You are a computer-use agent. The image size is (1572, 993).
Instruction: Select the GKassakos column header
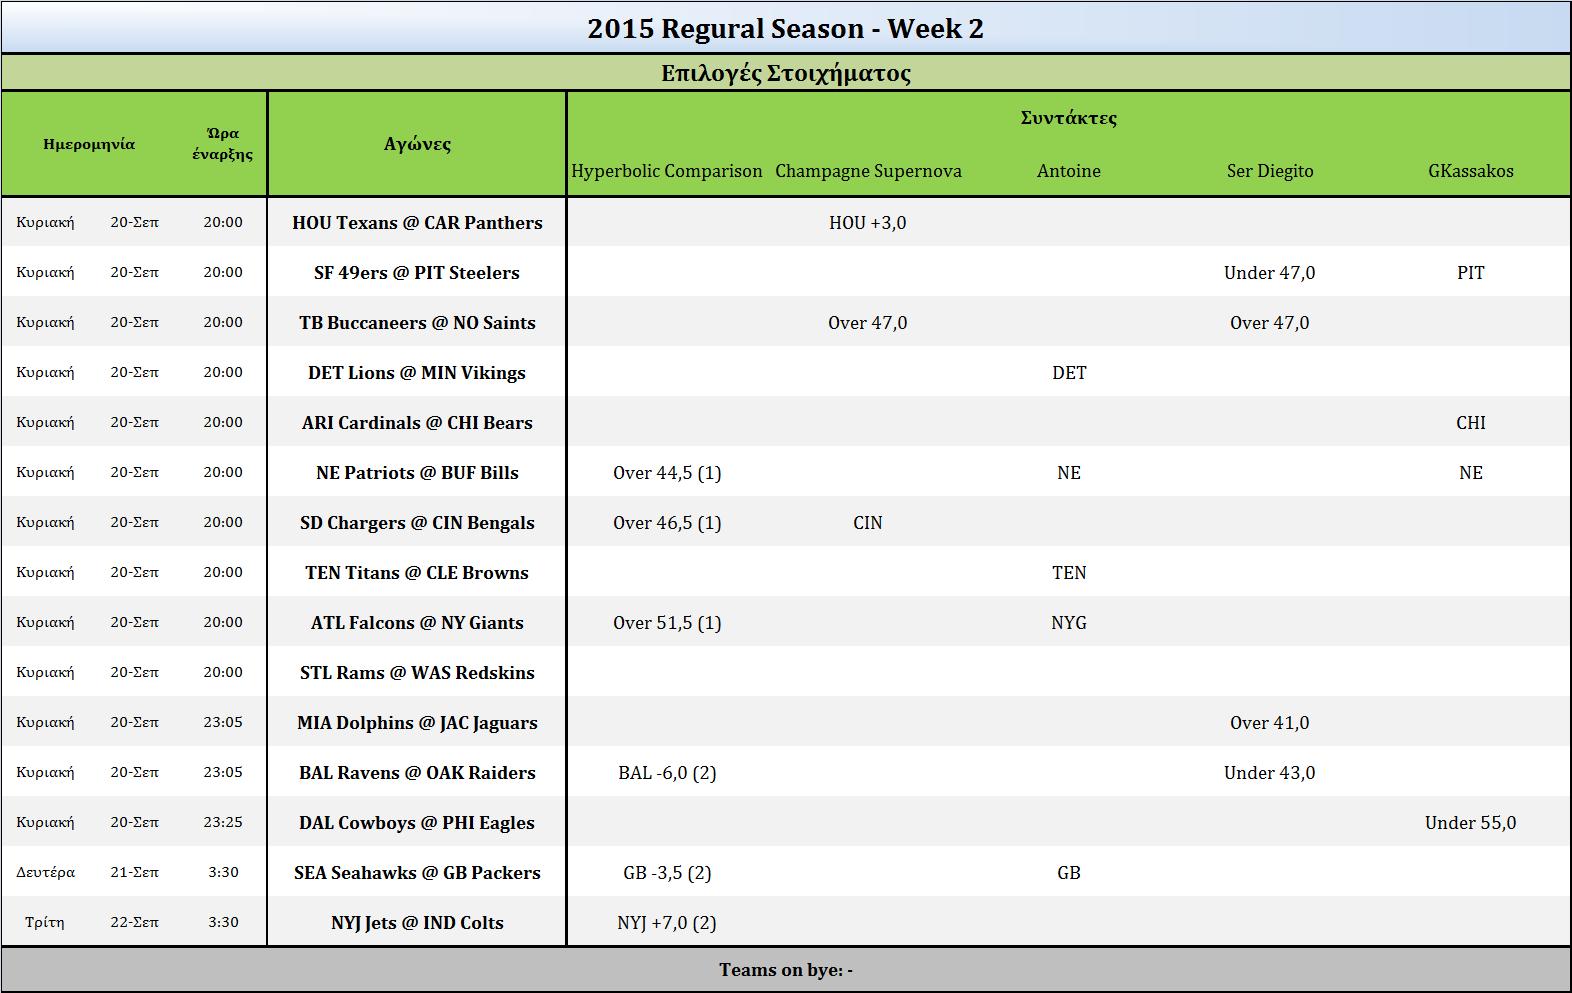coord(1471,171)
